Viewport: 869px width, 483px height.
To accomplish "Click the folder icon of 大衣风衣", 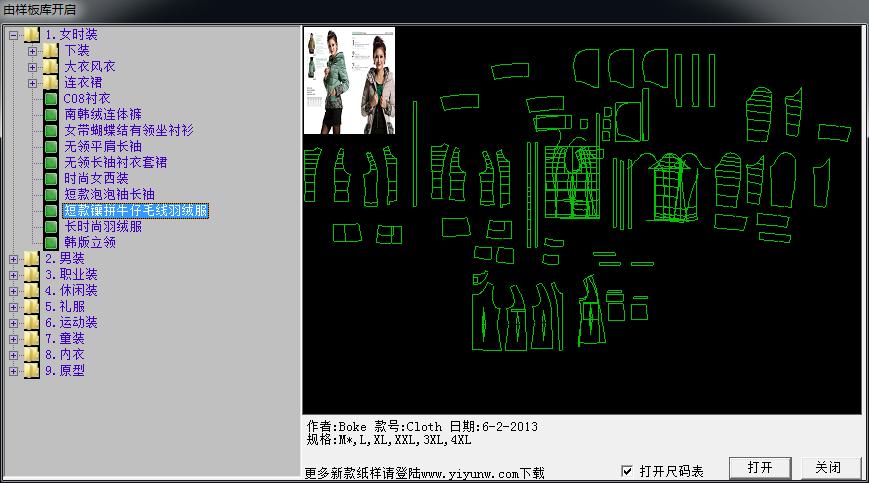I will (x=51, y=67).
